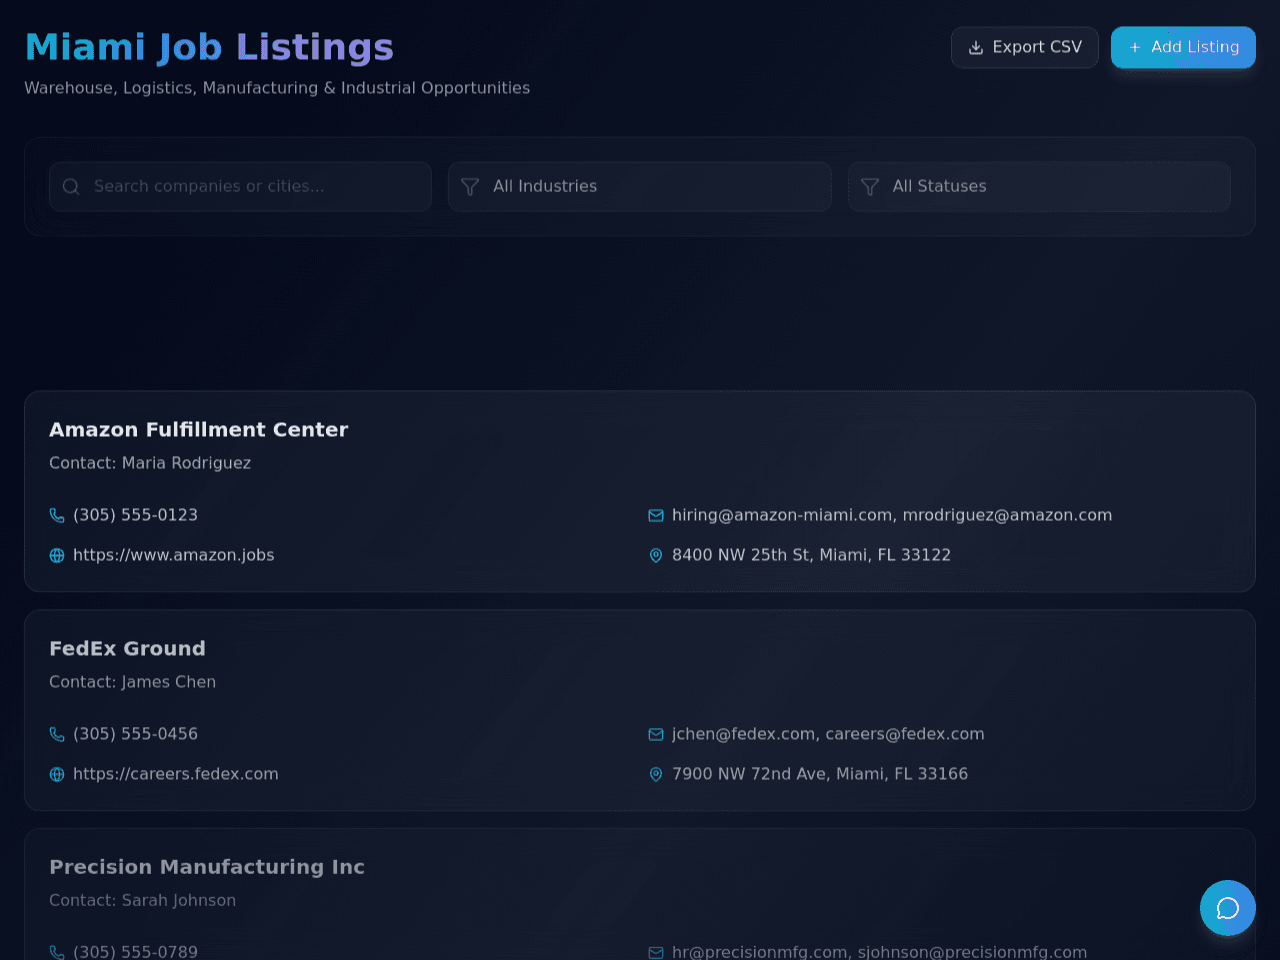Screen dimensions: 1280x960
Task: Click phone number (305) 555-0123
Action: 135,515
